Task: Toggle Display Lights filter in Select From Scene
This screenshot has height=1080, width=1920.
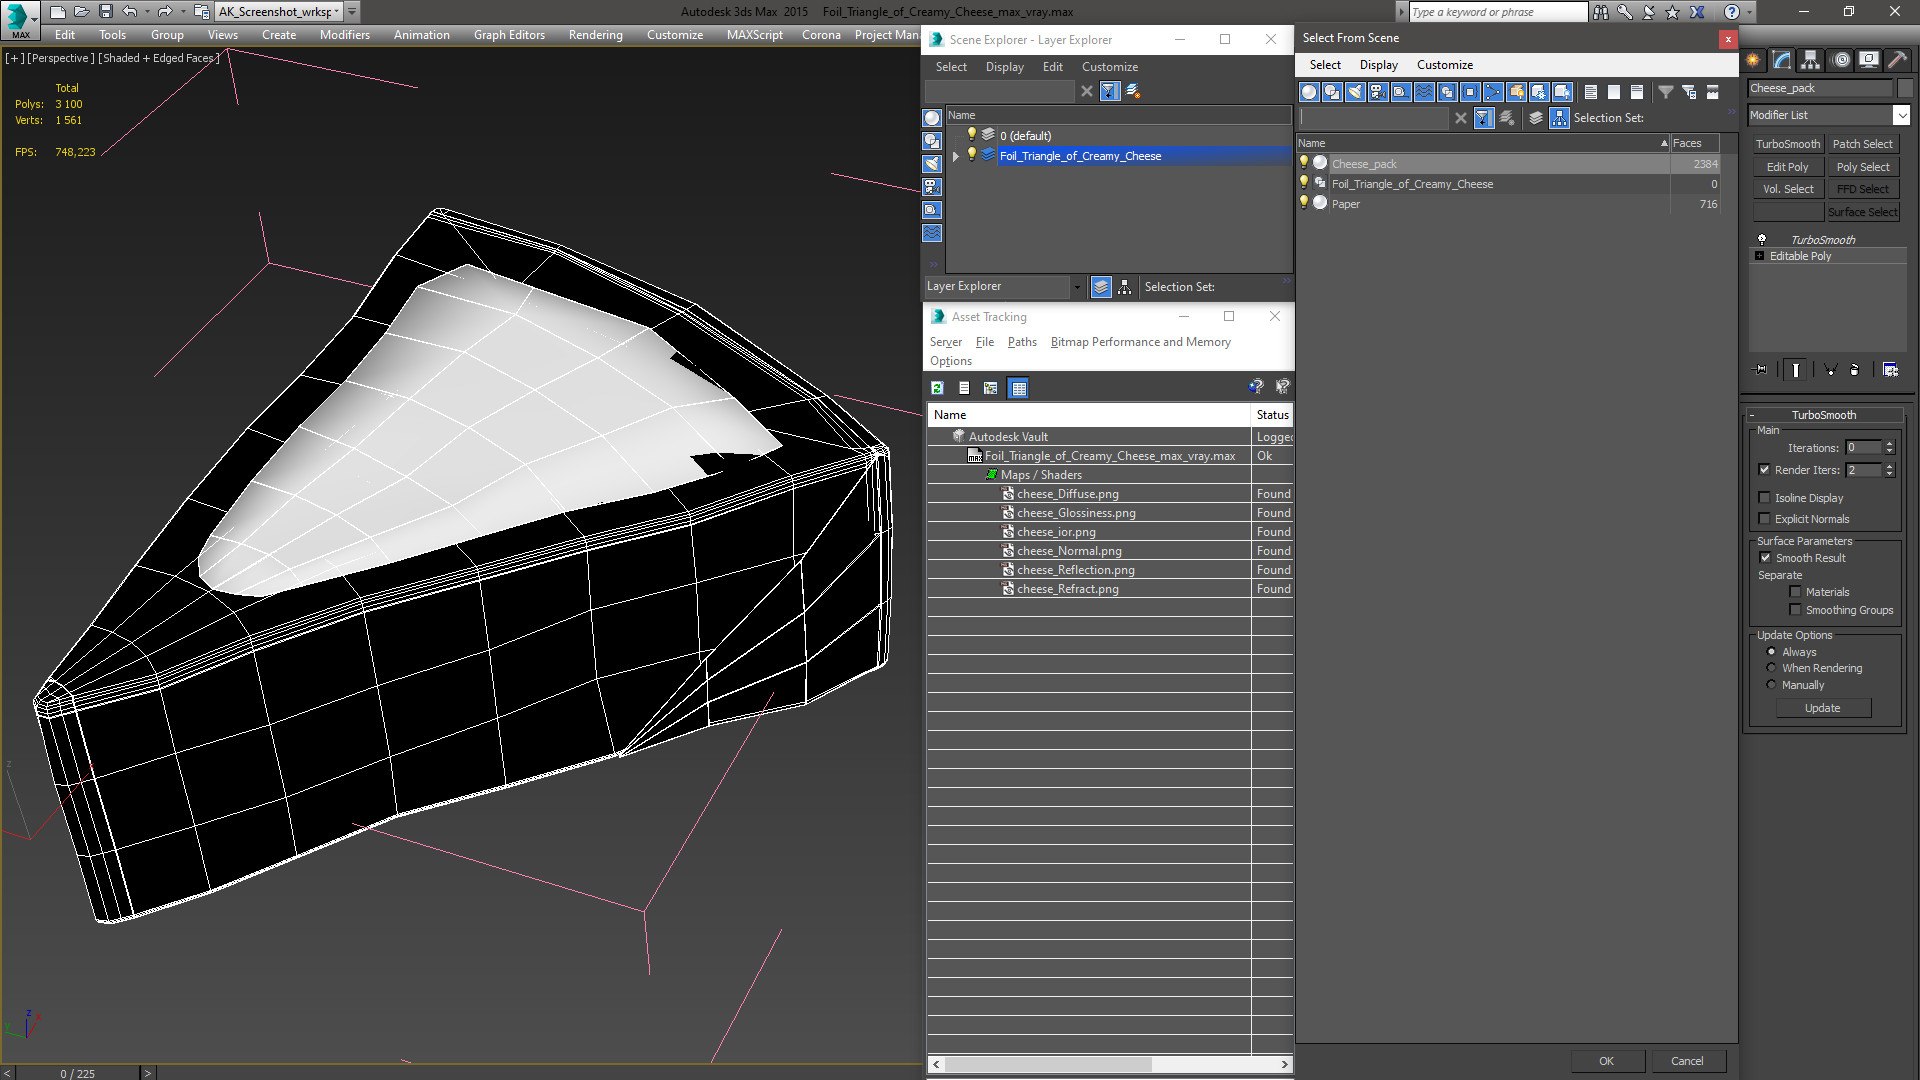Action: [1355, 92]
